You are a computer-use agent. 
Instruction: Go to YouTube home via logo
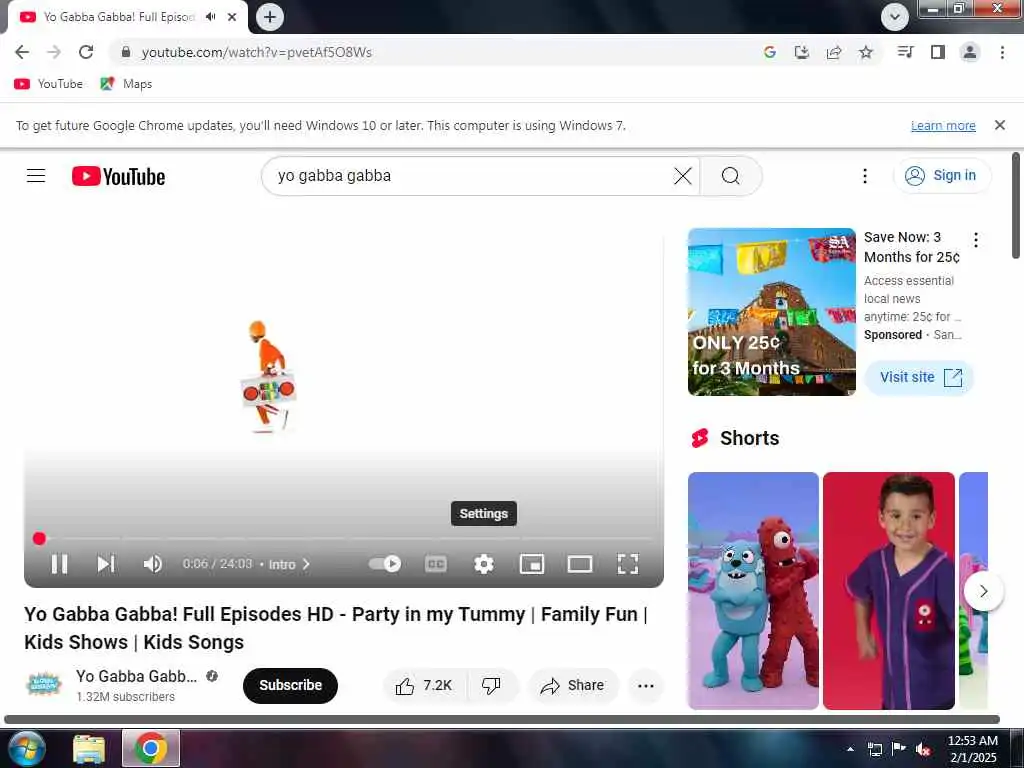118,176
